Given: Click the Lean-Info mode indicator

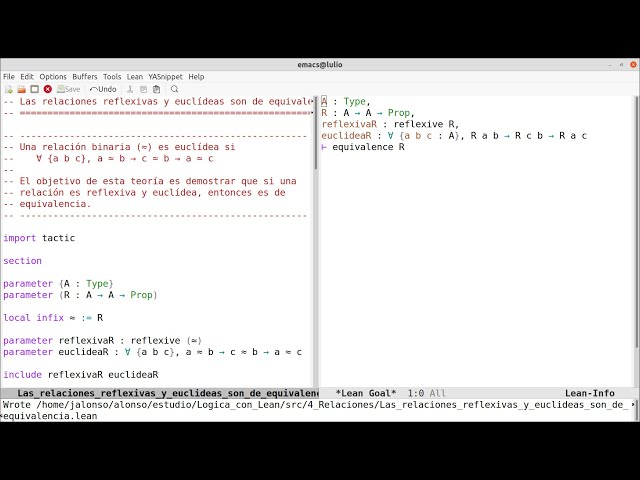Looking at the screenshot, I should [590, 393].
